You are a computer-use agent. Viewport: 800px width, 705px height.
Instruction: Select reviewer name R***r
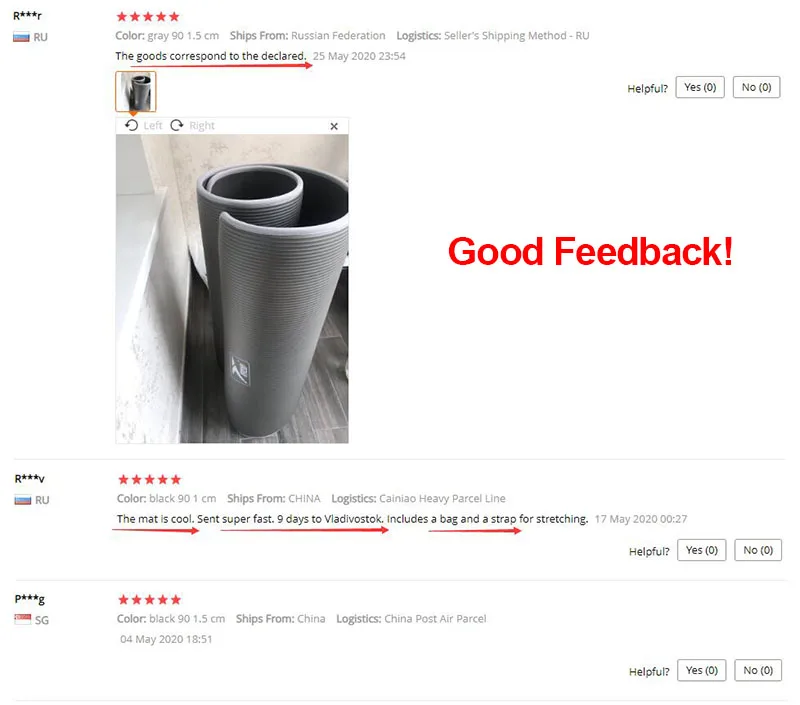pyautogui.click(x=28, y=16)
